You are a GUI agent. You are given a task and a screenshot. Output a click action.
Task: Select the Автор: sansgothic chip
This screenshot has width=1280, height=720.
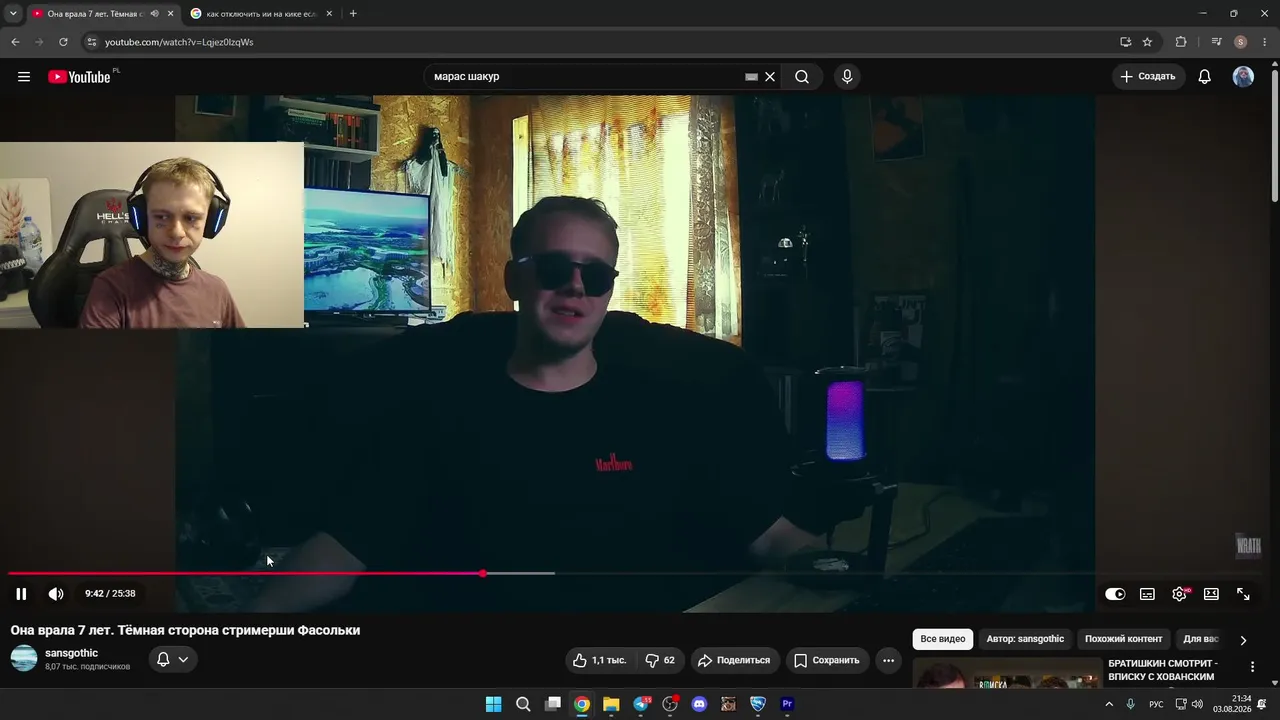1026,639
